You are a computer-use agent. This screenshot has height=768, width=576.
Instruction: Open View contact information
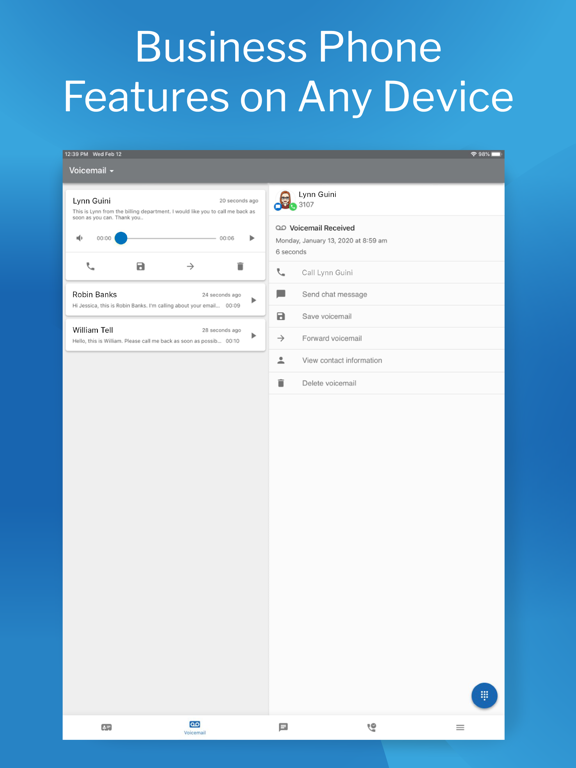click(386, 360)
